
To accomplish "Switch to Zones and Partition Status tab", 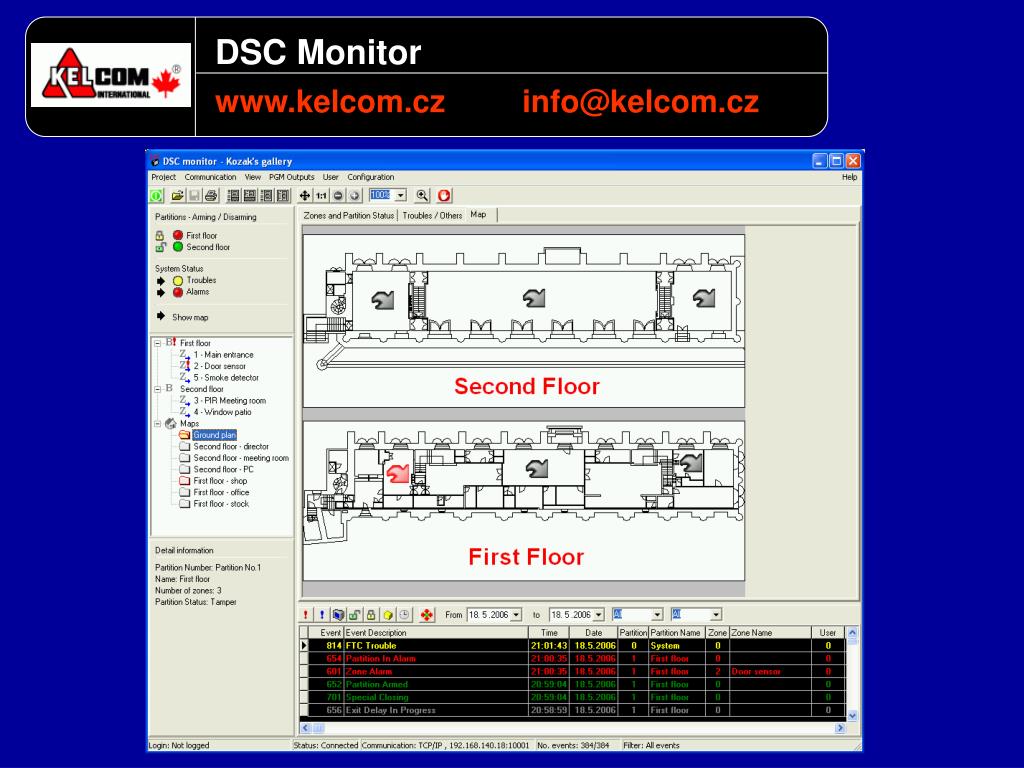I will (x=349, y=216).
